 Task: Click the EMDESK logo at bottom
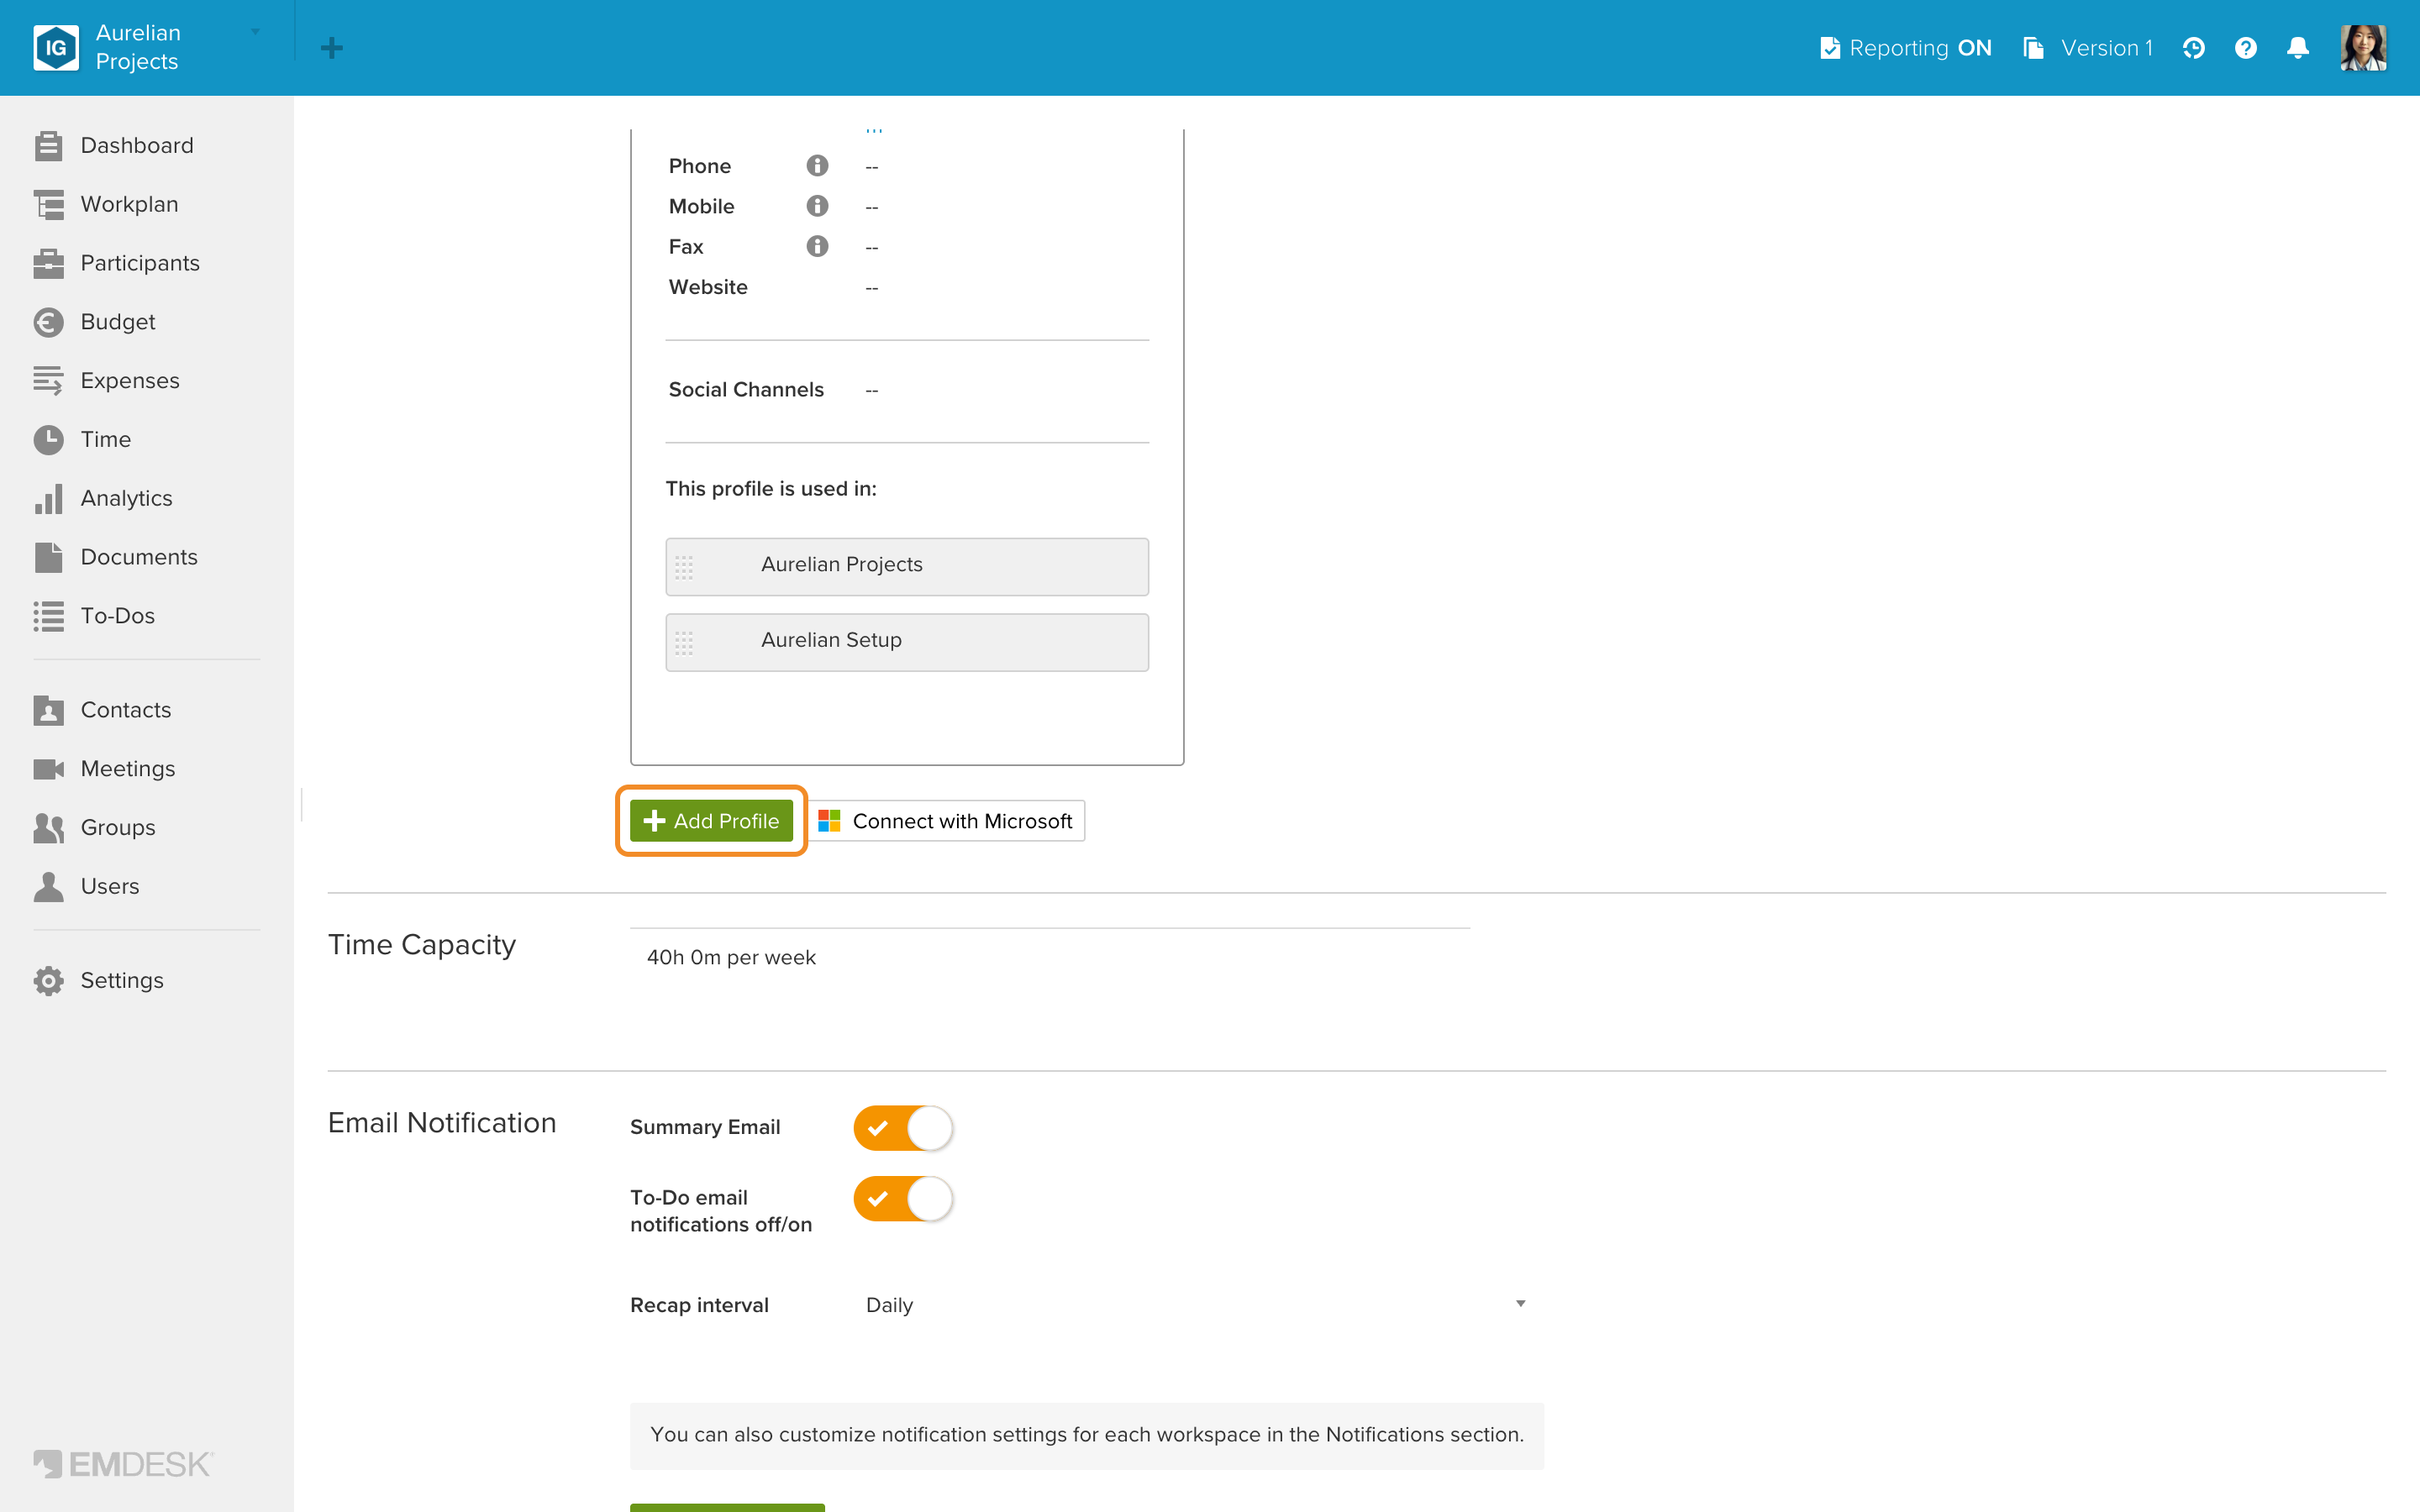coord(123,1464)
